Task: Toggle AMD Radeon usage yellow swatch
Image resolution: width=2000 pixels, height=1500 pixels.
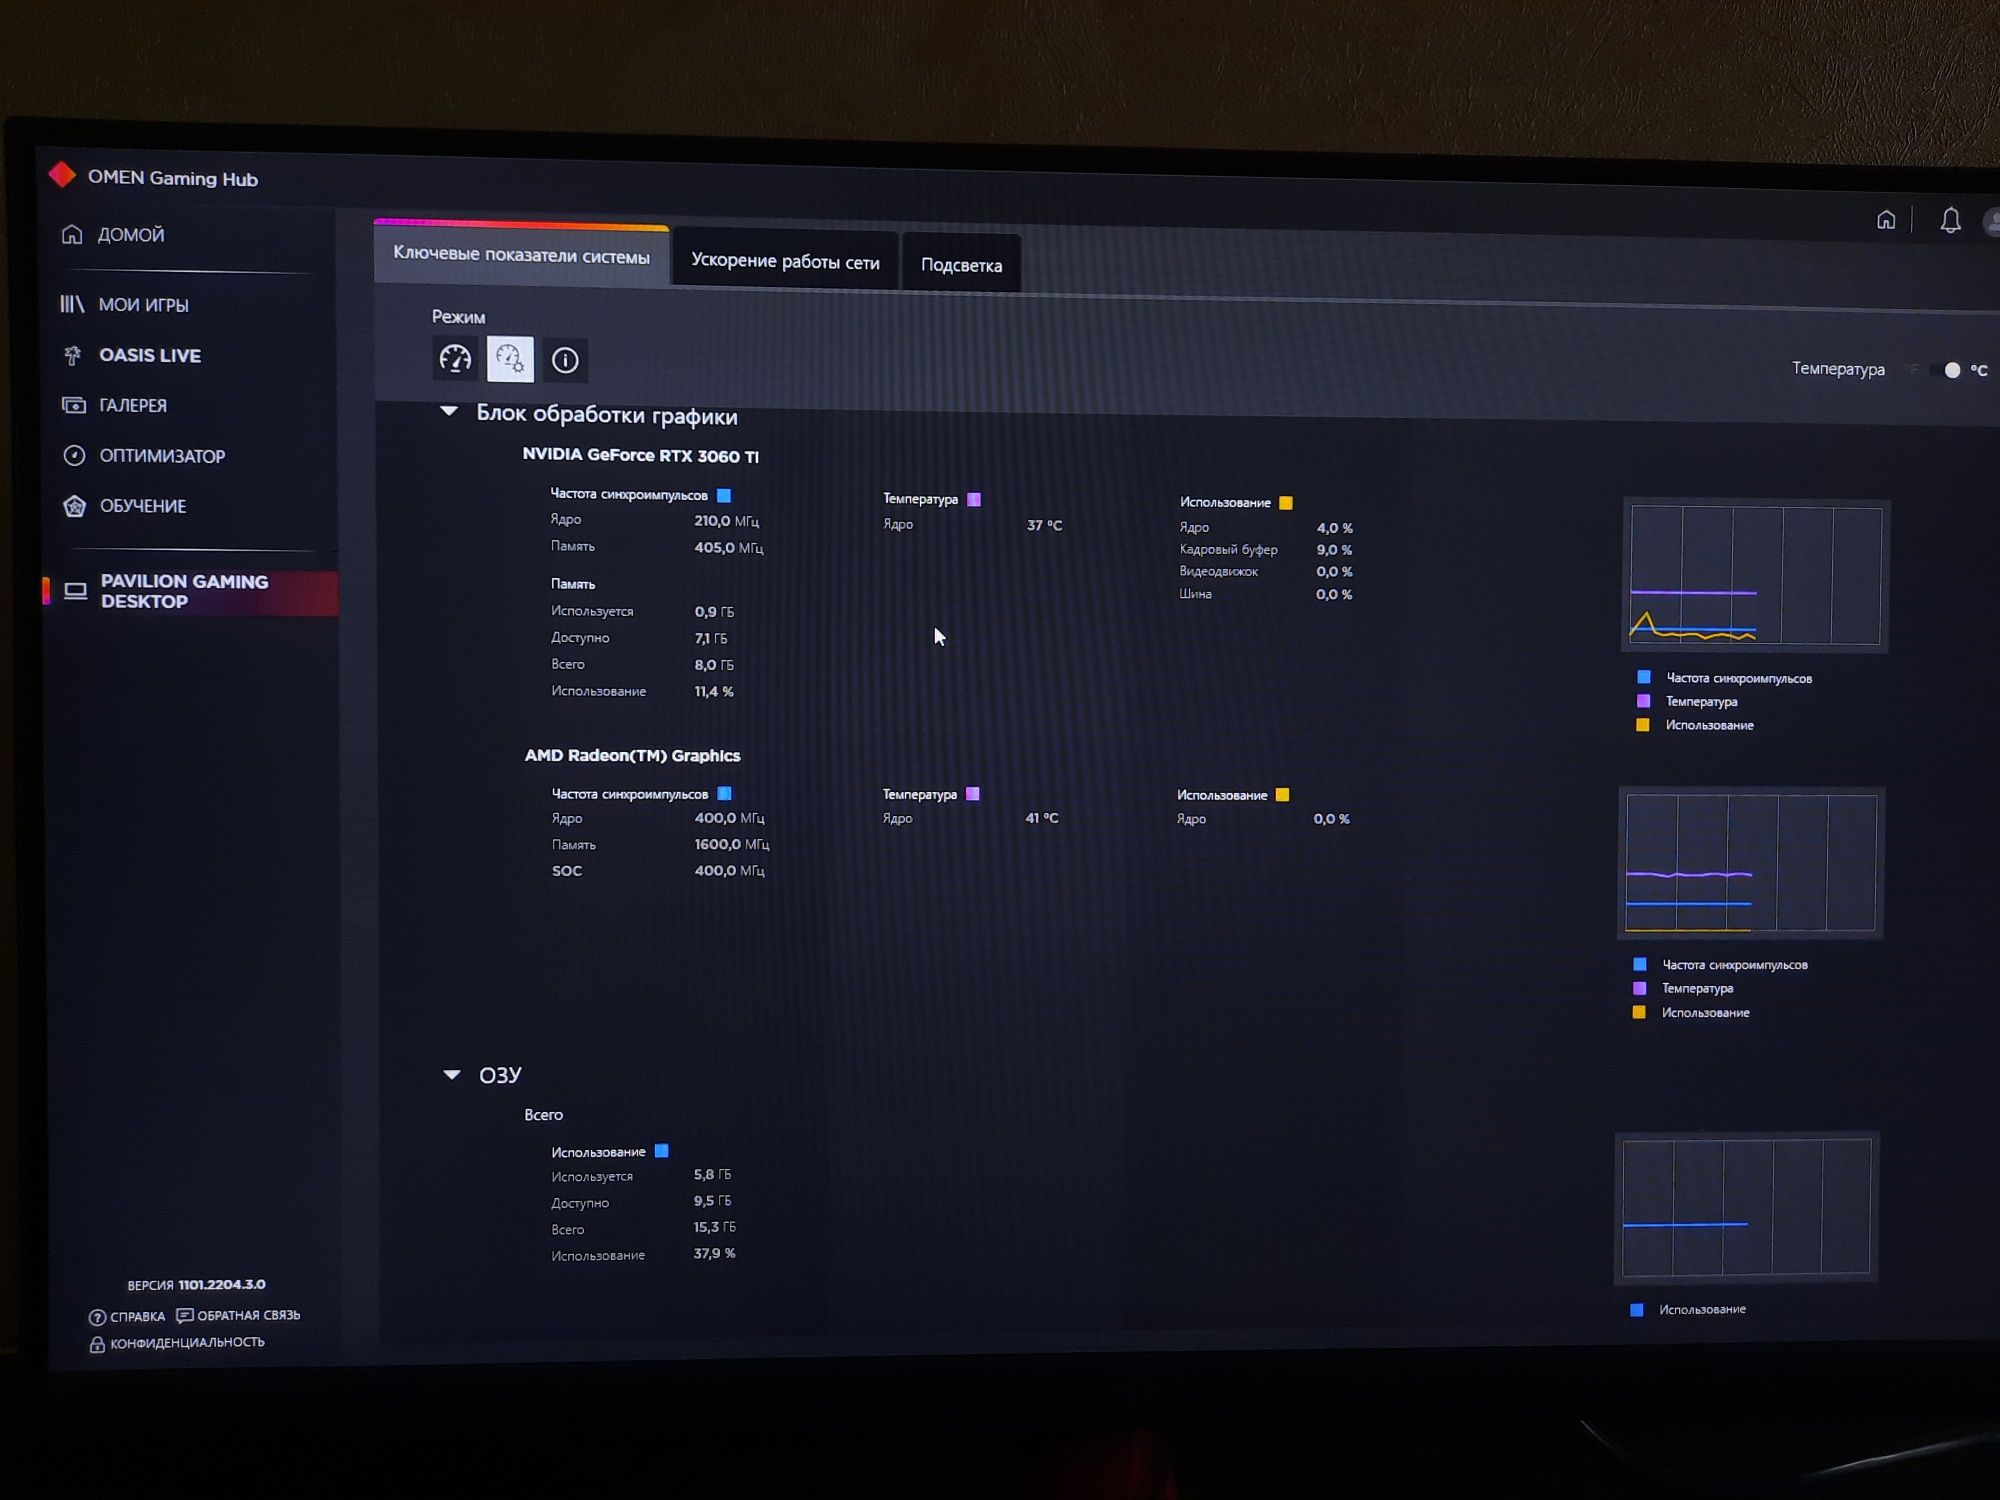Action: point(1283,795)
